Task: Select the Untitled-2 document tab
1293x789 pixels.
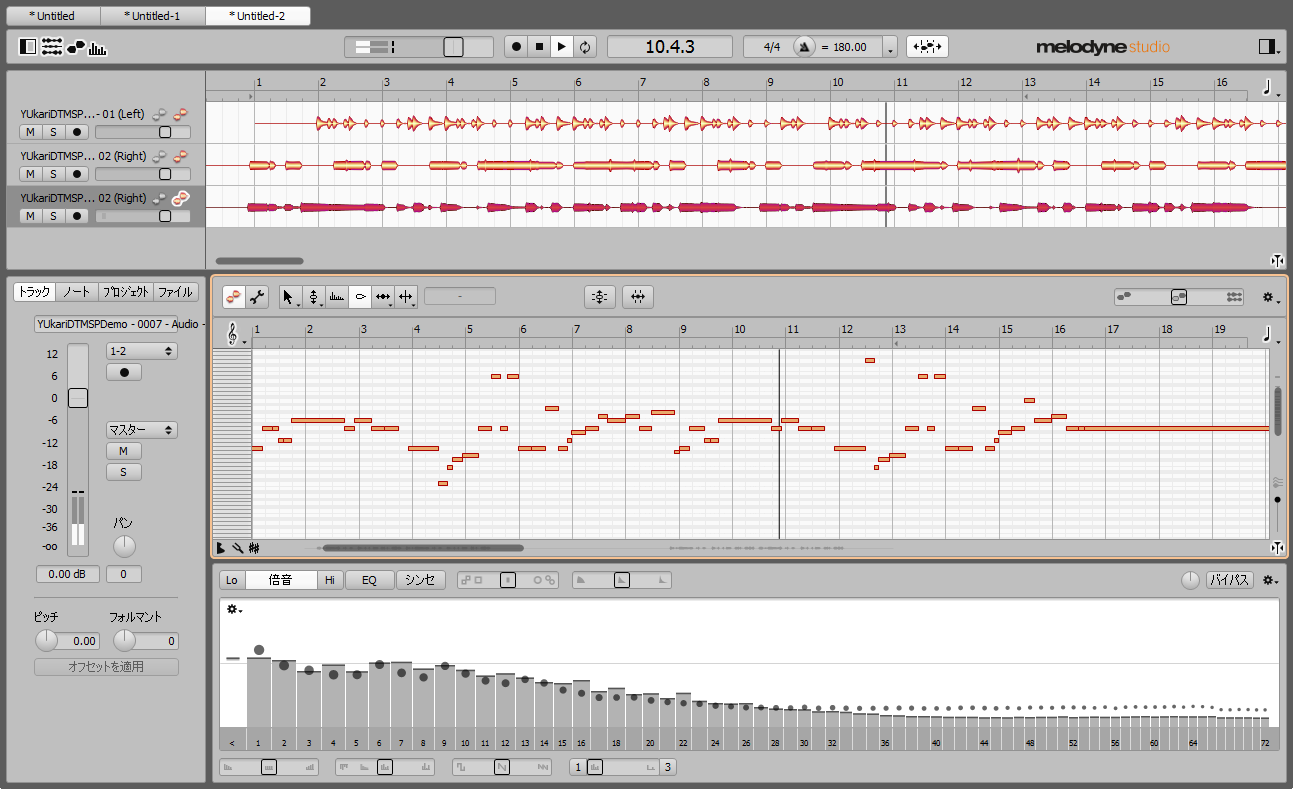Action: 257,16
